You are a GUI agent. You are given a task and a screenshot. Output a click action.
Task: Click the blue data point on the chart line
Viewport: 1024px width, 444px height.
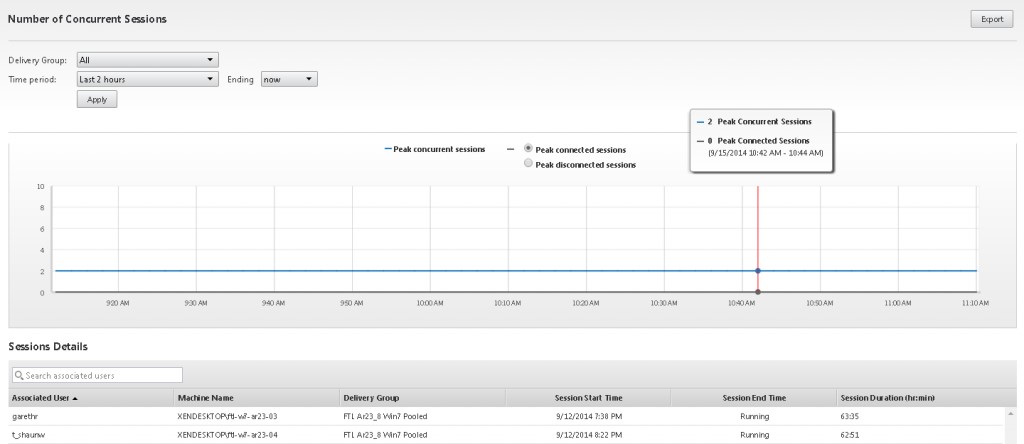click(x=758, y=271)
